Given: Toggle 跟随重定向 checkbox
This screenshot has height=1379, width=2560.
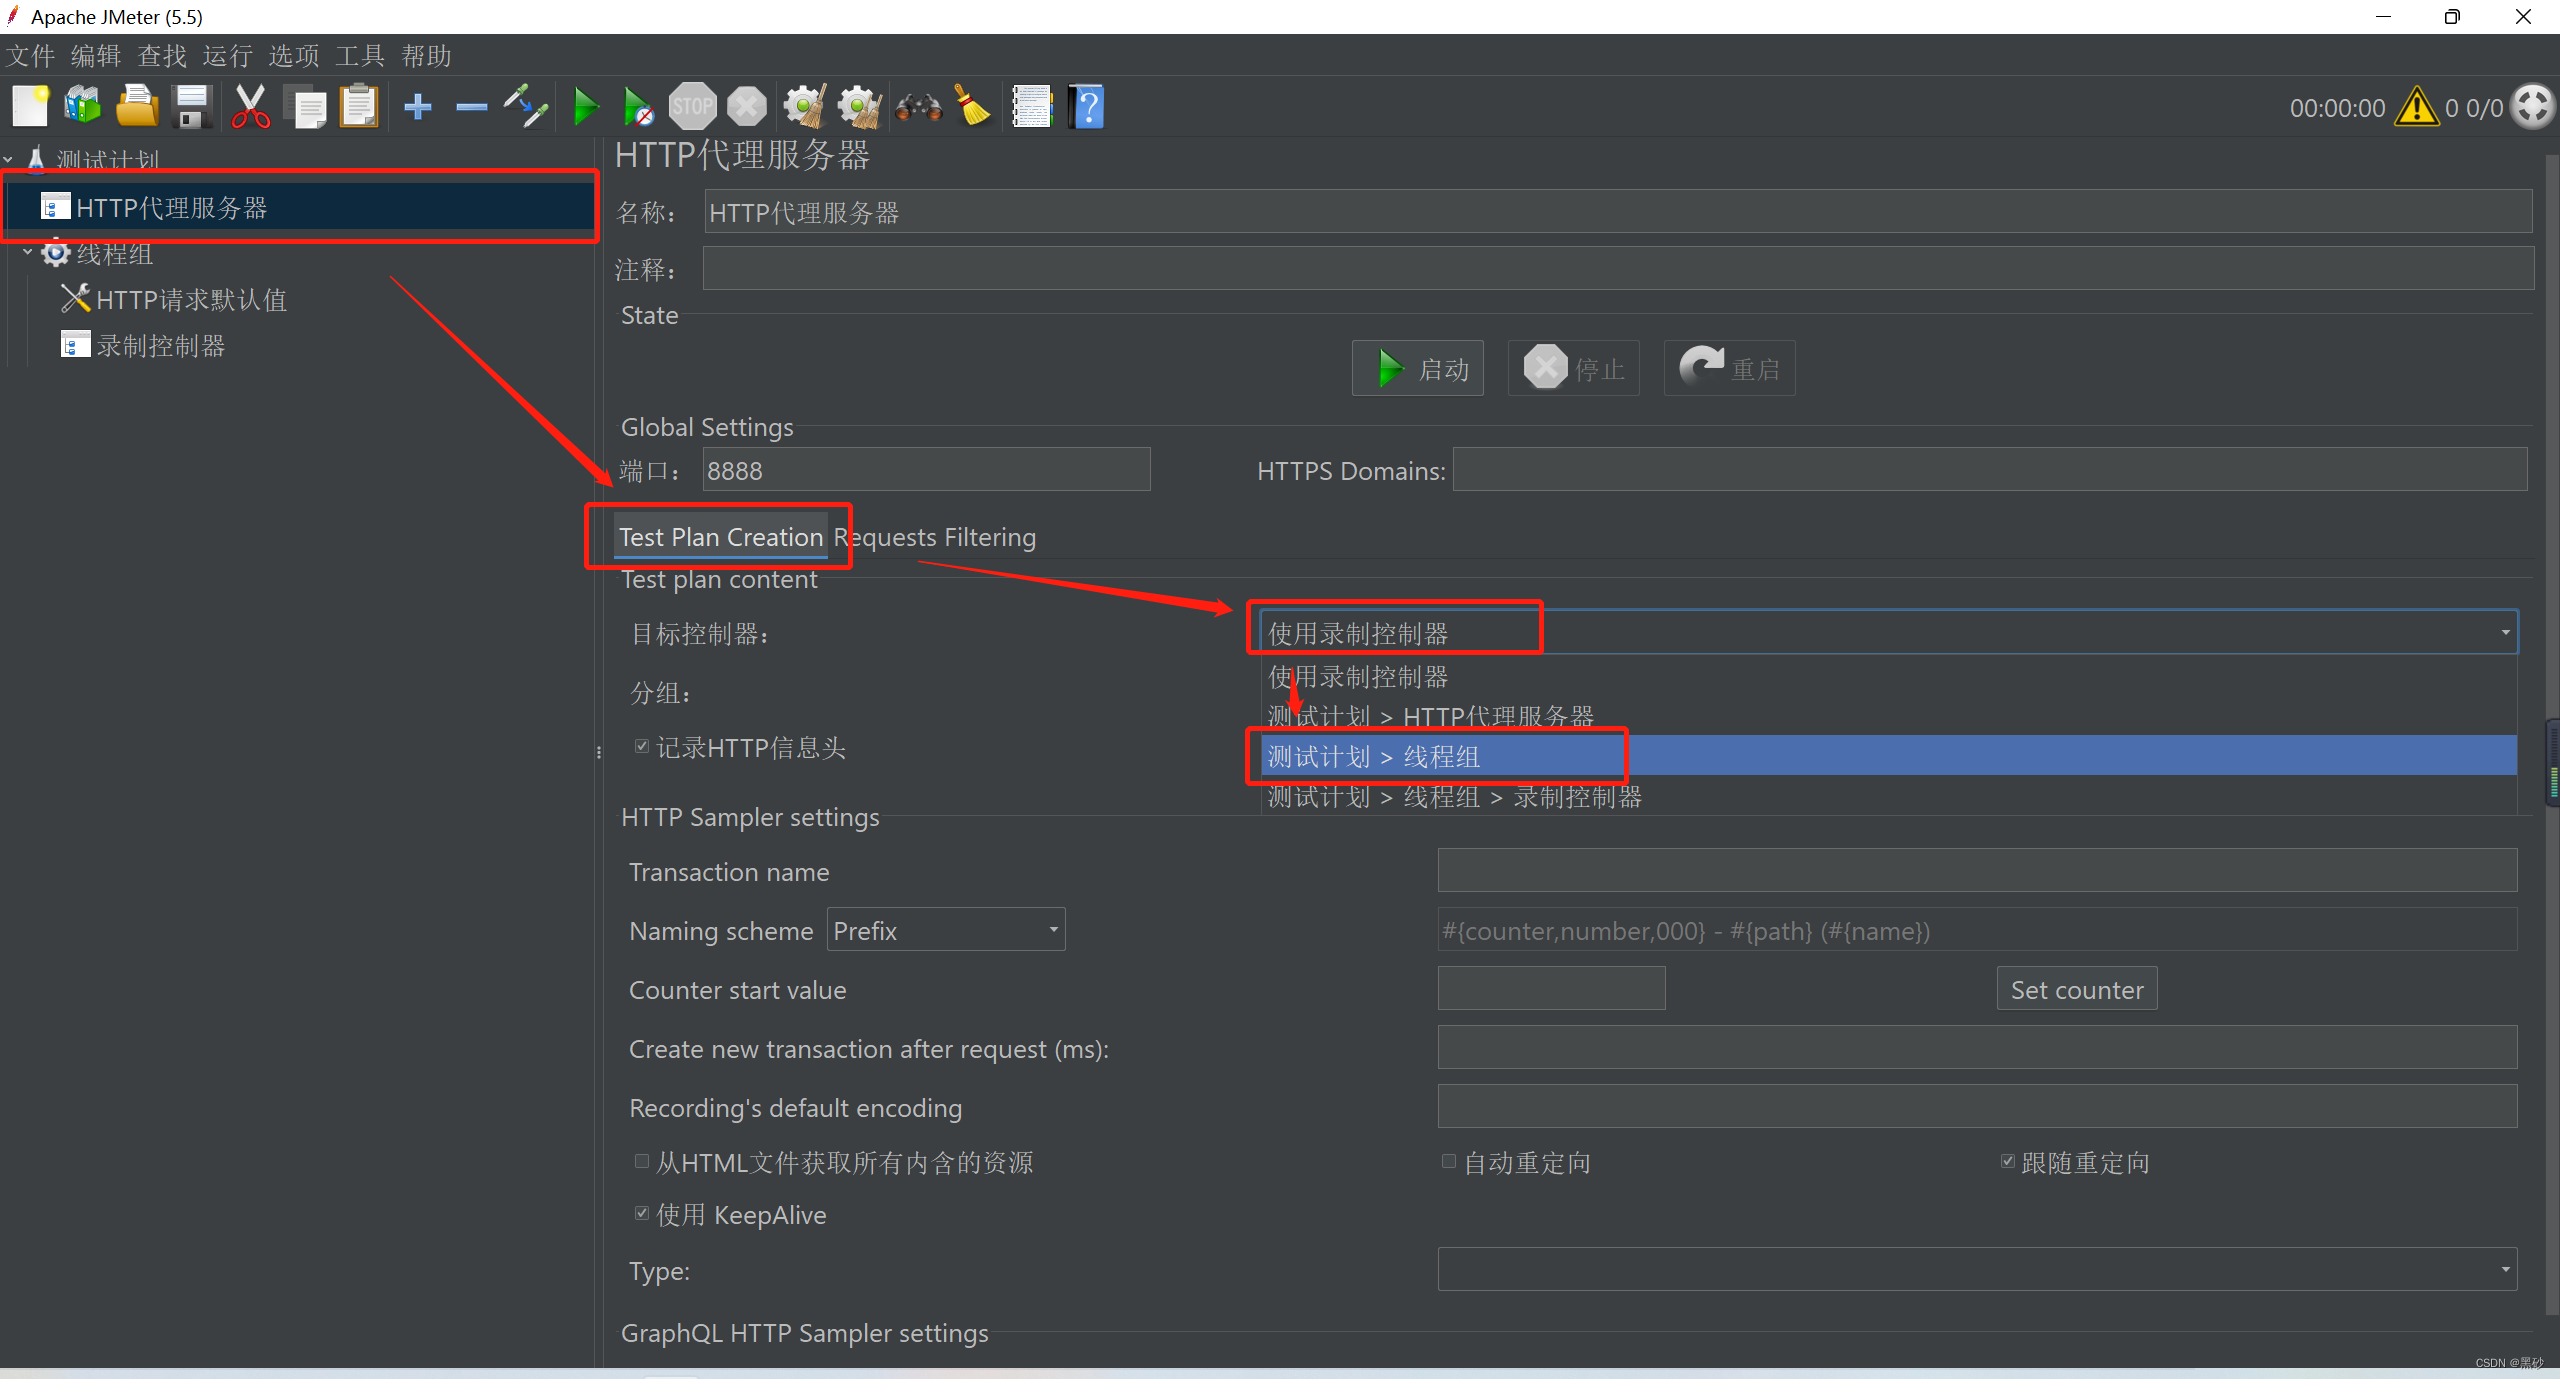Looking at the screenshot, I should 2007,1161.
